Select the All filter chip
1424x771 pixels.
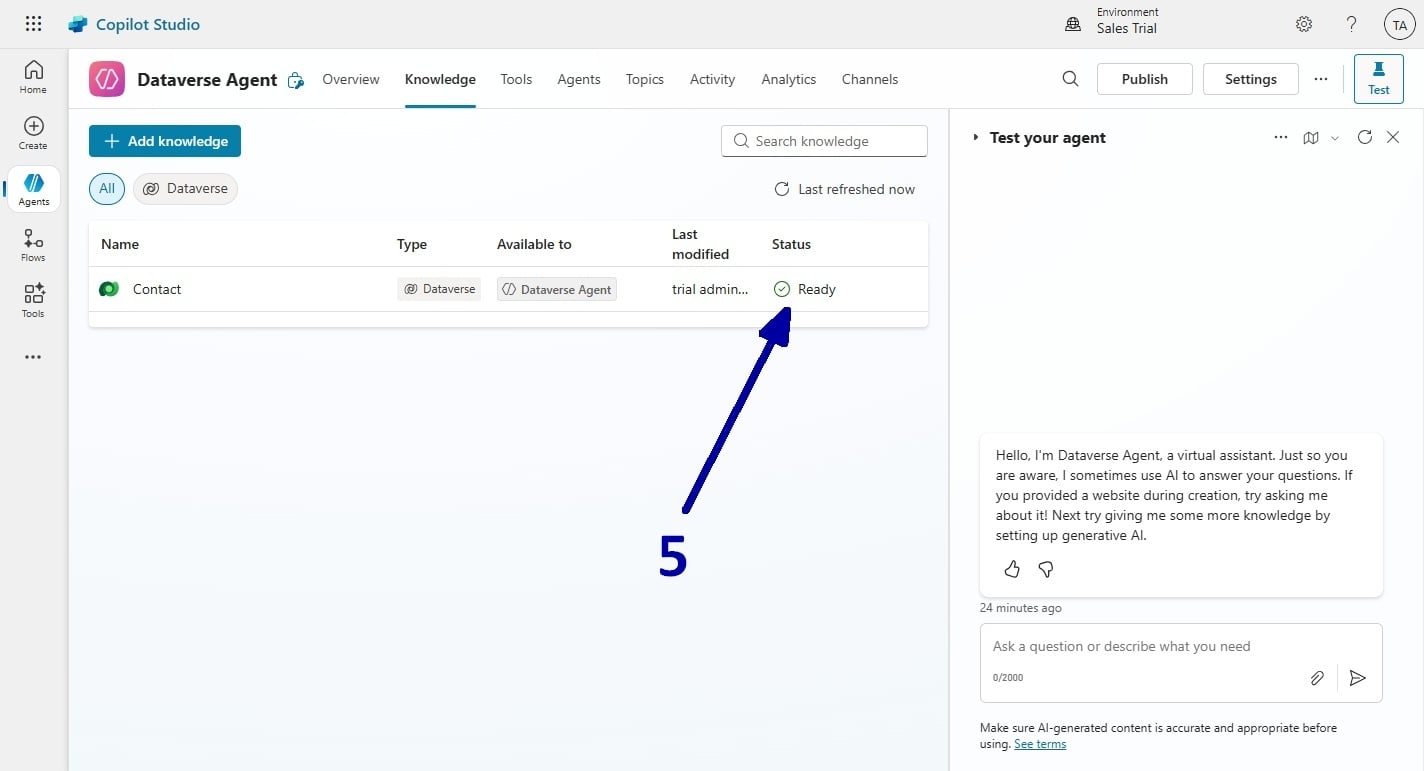(x=107, y=188)
